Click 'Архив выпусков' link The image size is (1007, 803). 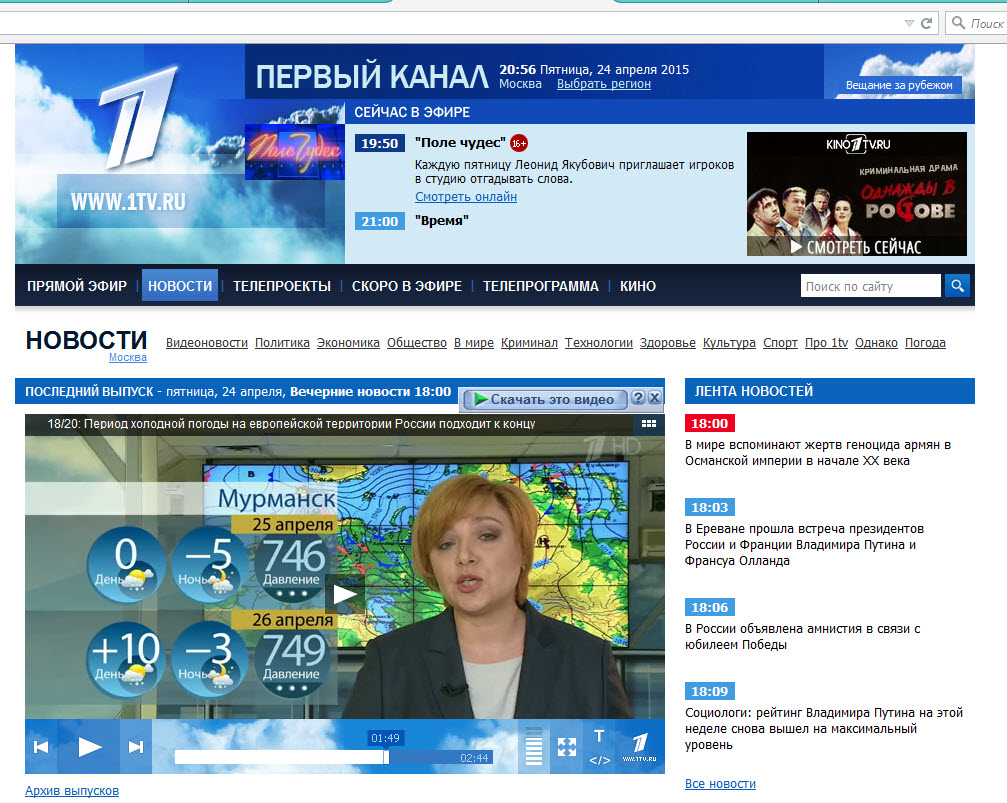tap(72, 791)
